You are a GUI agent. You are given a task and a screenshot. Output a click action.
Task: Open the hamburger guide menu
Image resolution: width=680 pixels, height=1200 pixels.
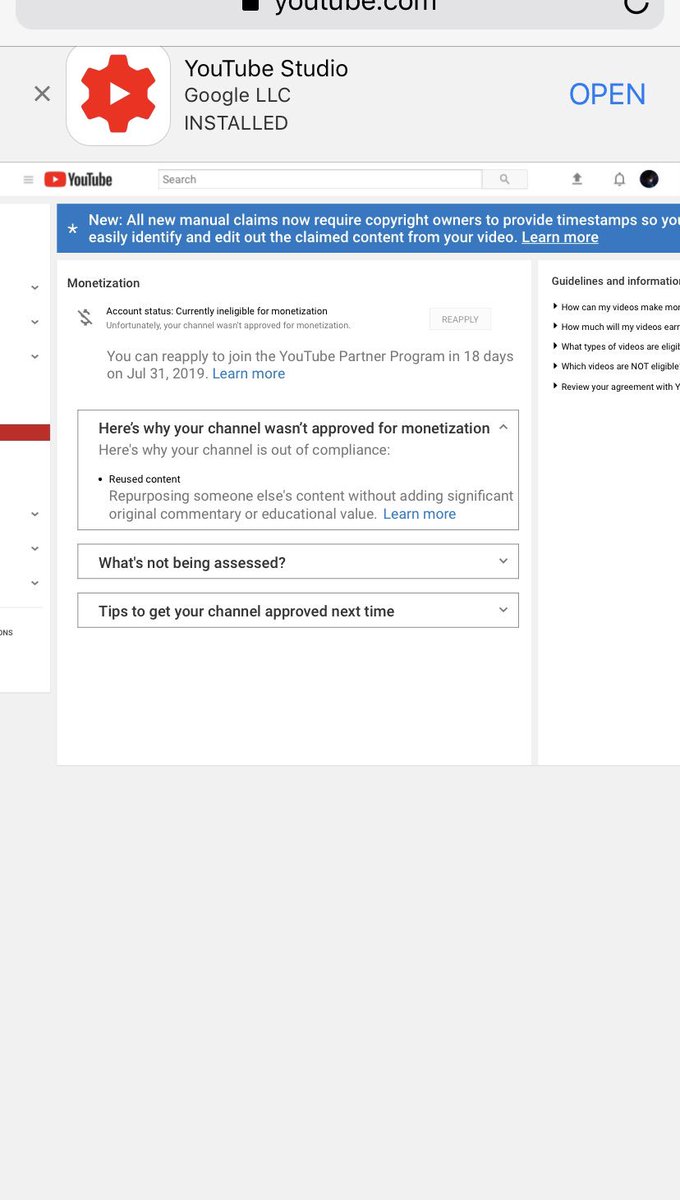click(28, 180)
